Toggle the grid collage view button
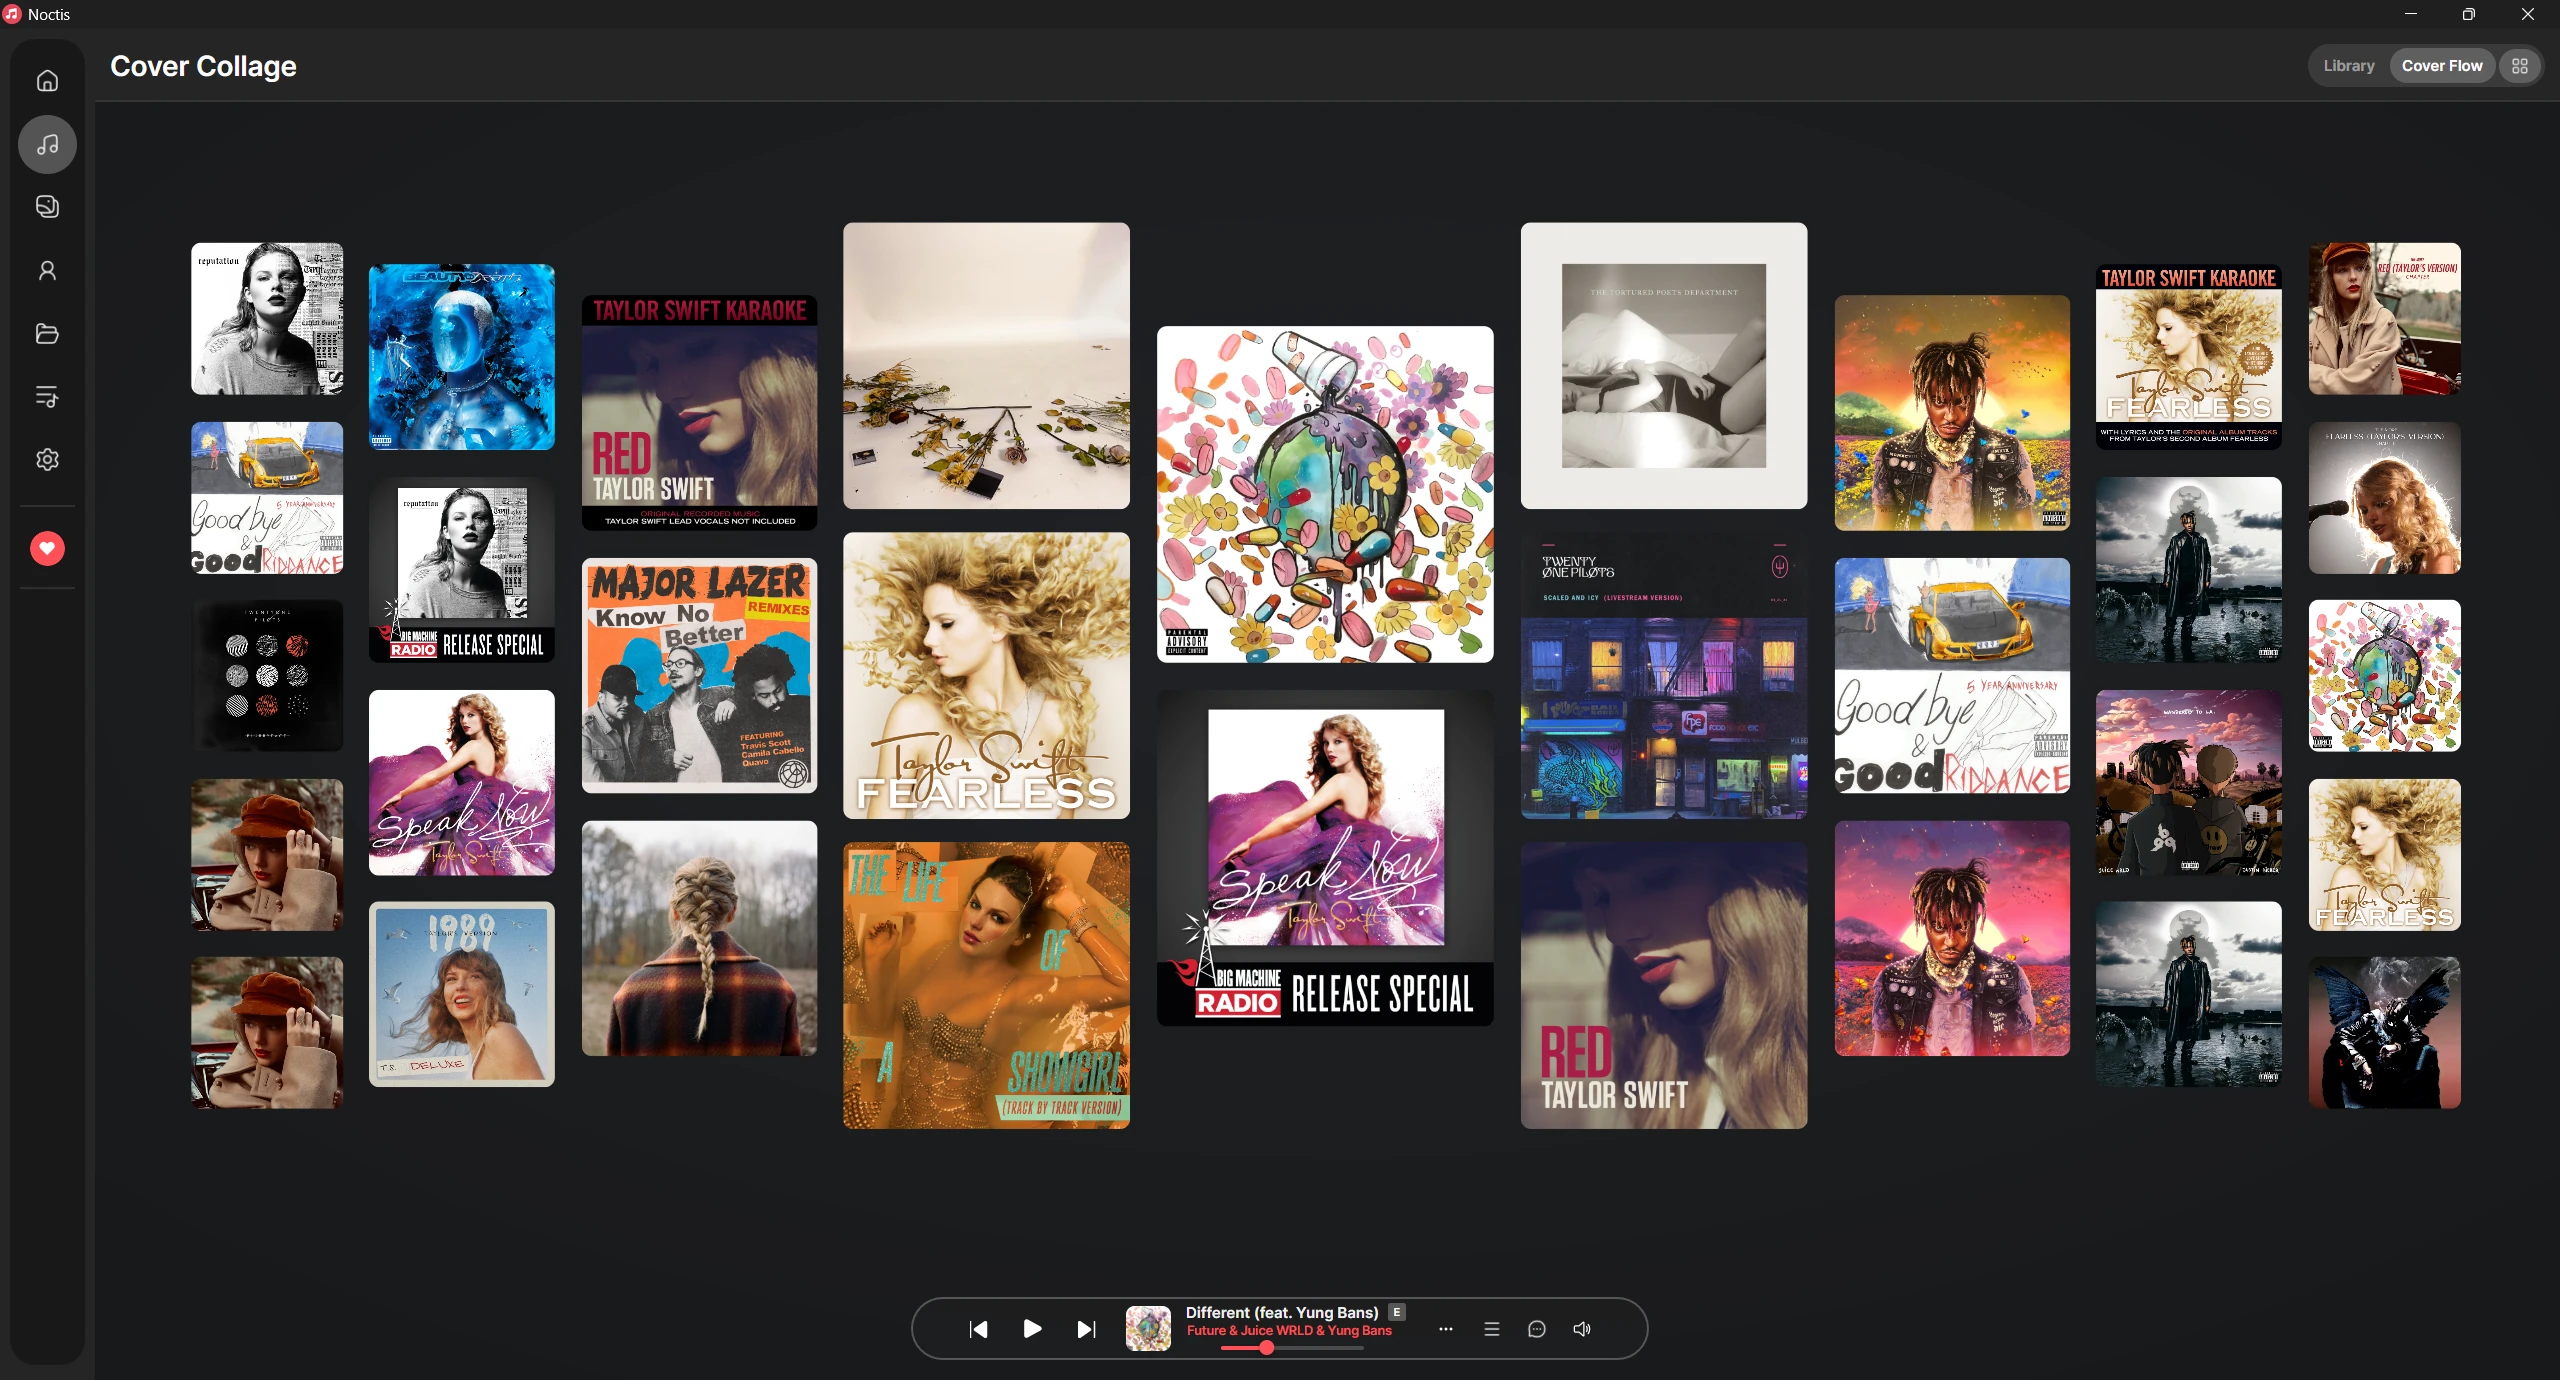The width and height of the screenshot is (2560, 1380). tap(2520, 66)
